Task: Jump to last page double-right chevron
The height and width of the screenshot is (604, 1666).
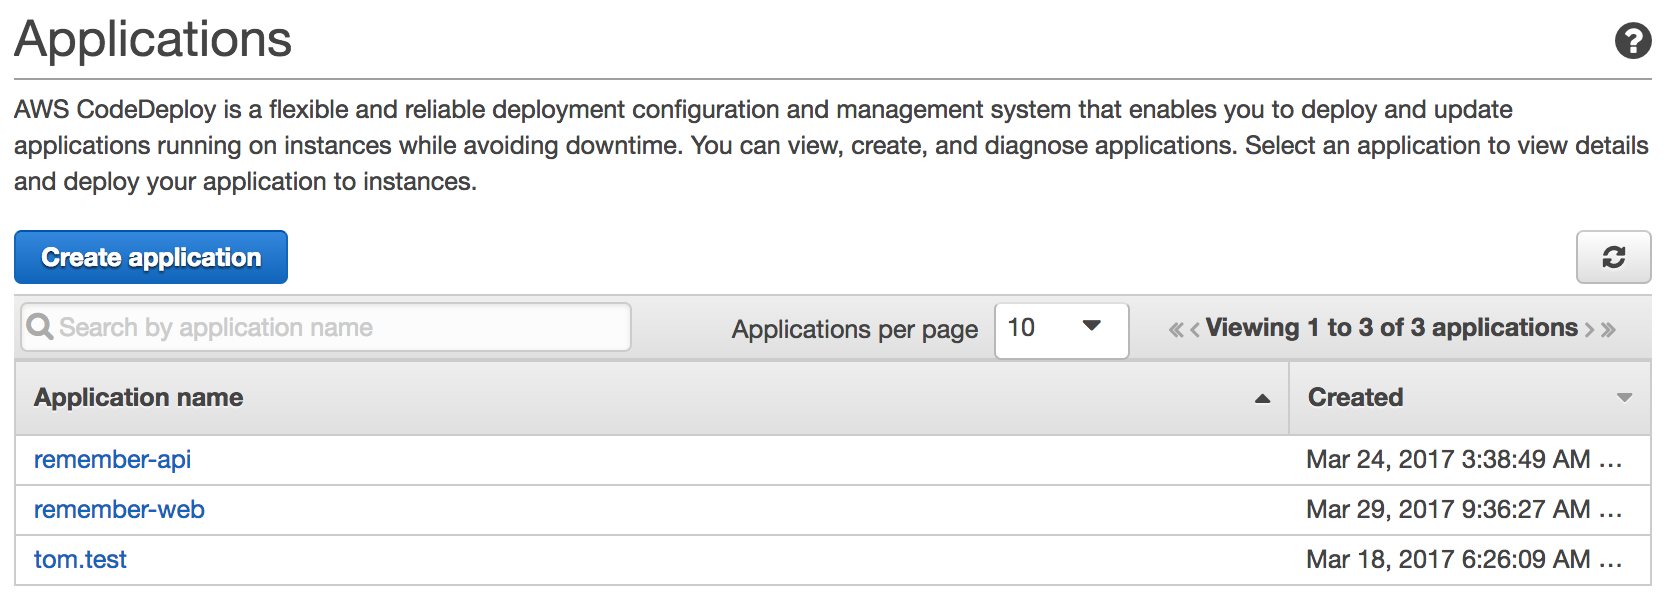Action: point(1608,329)
